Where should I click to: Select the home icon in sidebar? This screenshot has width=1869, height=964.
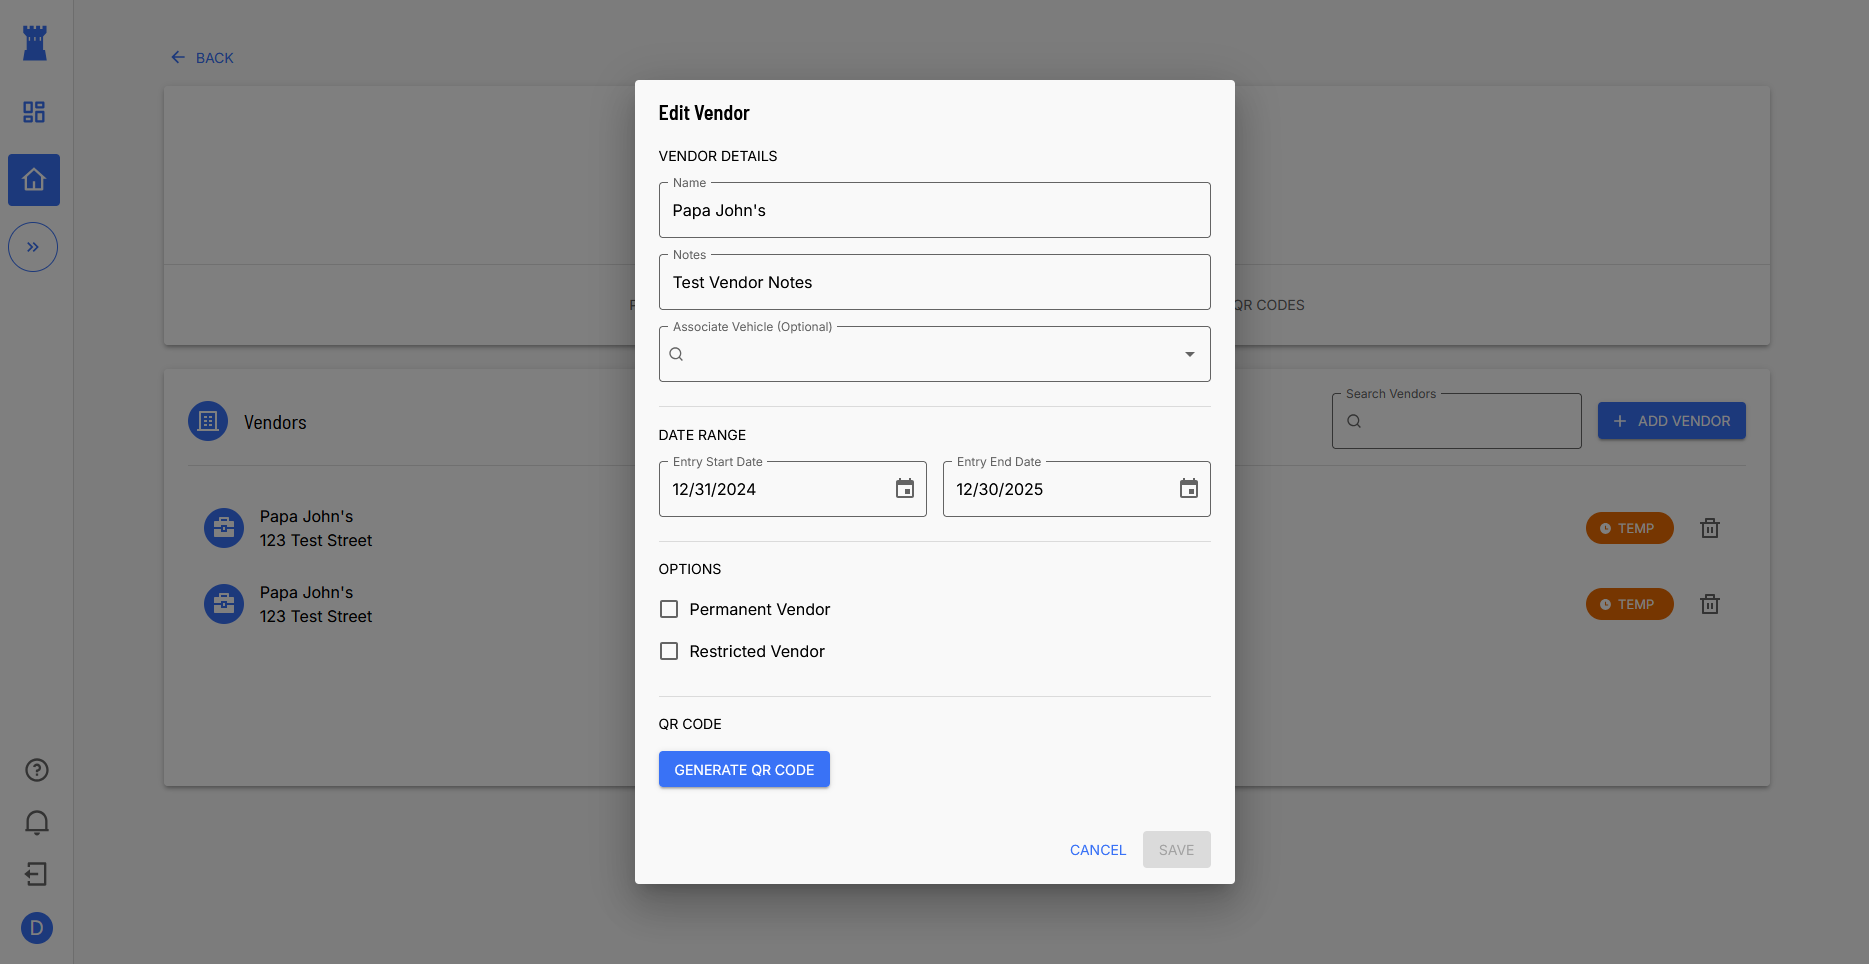pos(34,180)
